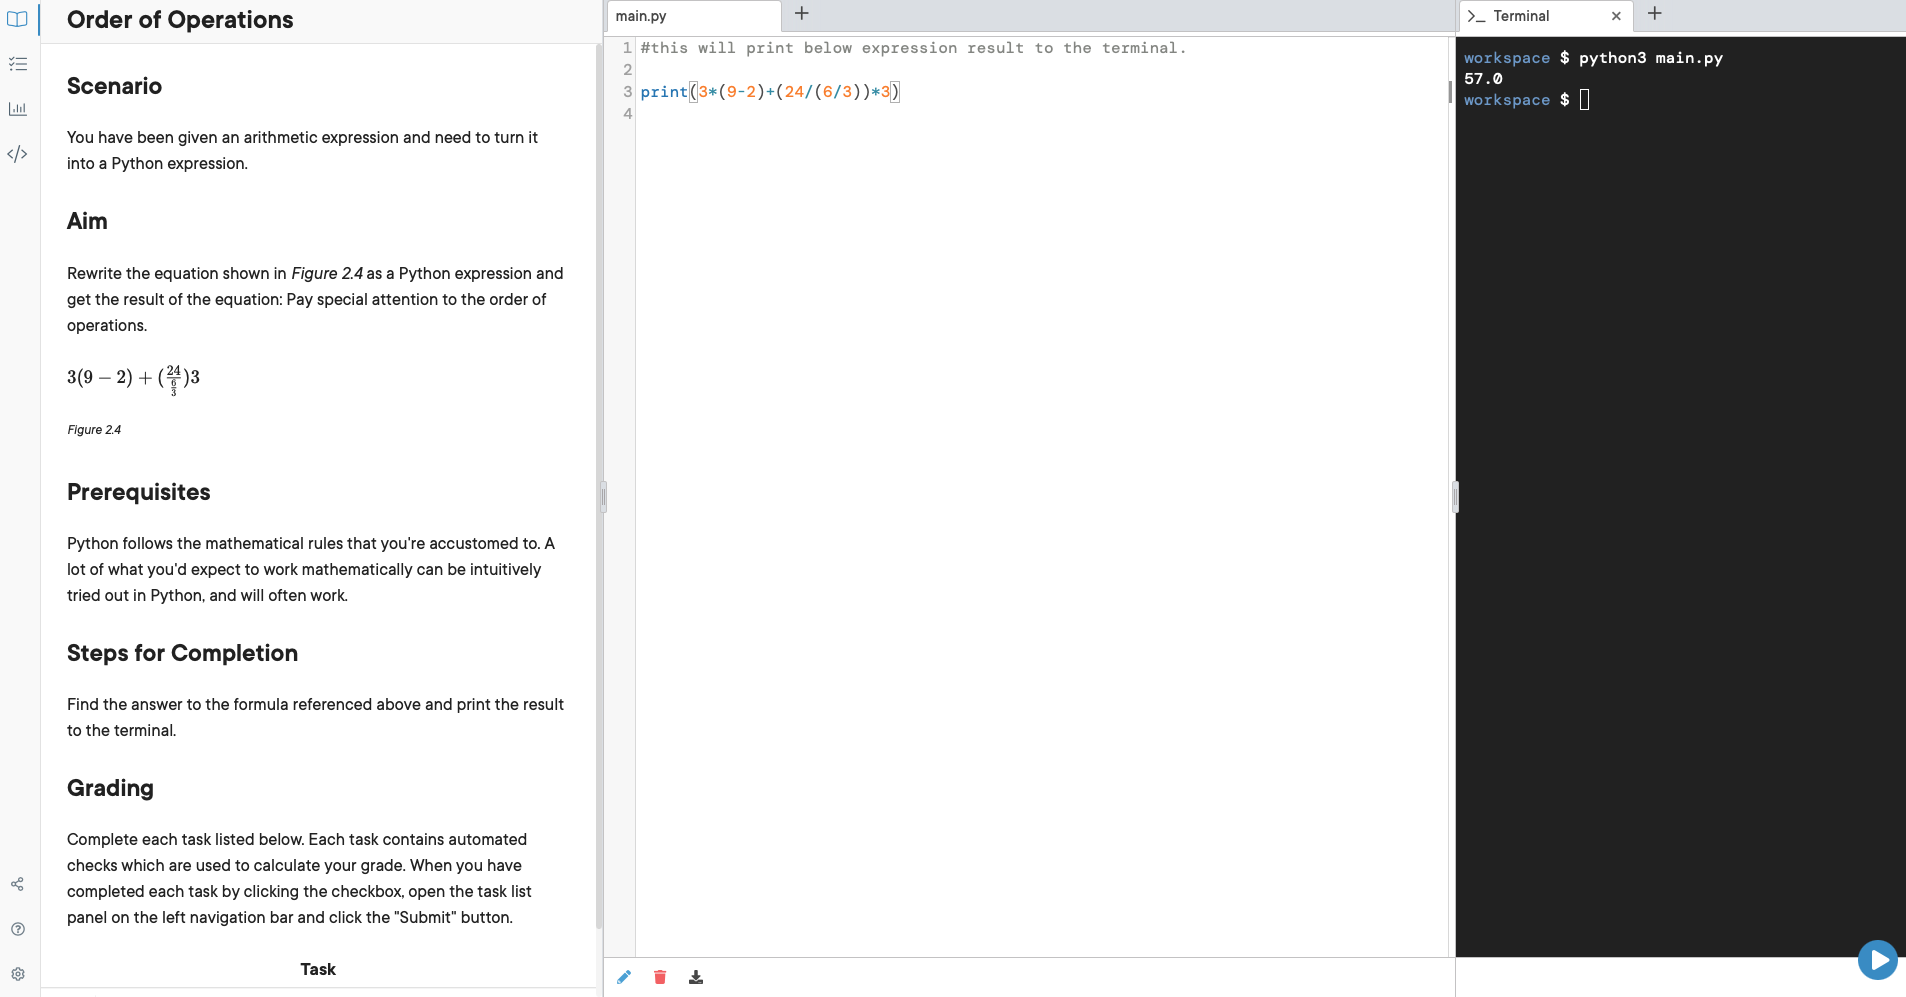Click line 3 print statement in editor
Viewport: 1906px width, 997px height.
coord(770,92)
